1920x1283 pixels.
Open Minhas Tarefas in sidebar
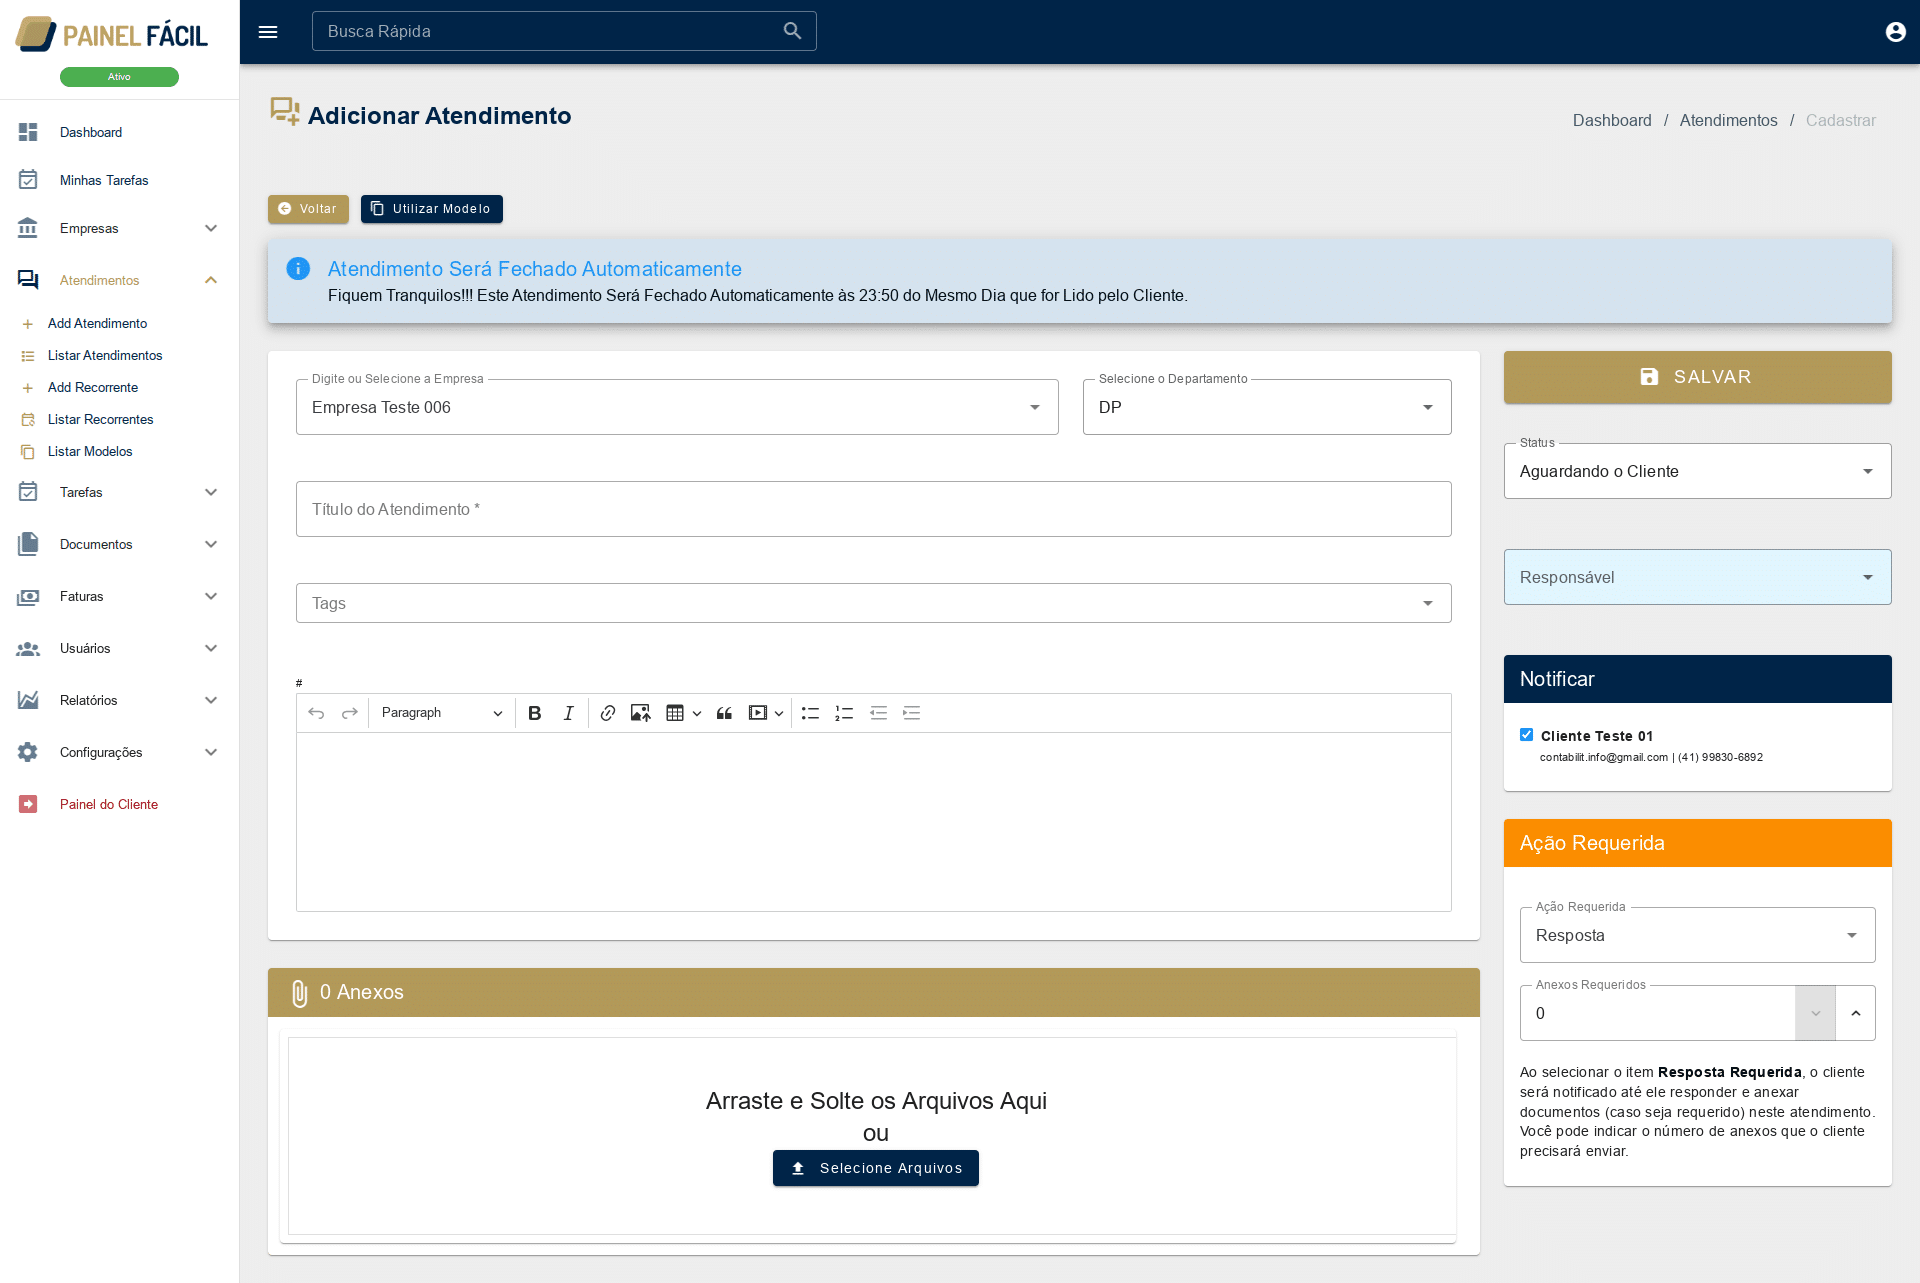(104, 180)
